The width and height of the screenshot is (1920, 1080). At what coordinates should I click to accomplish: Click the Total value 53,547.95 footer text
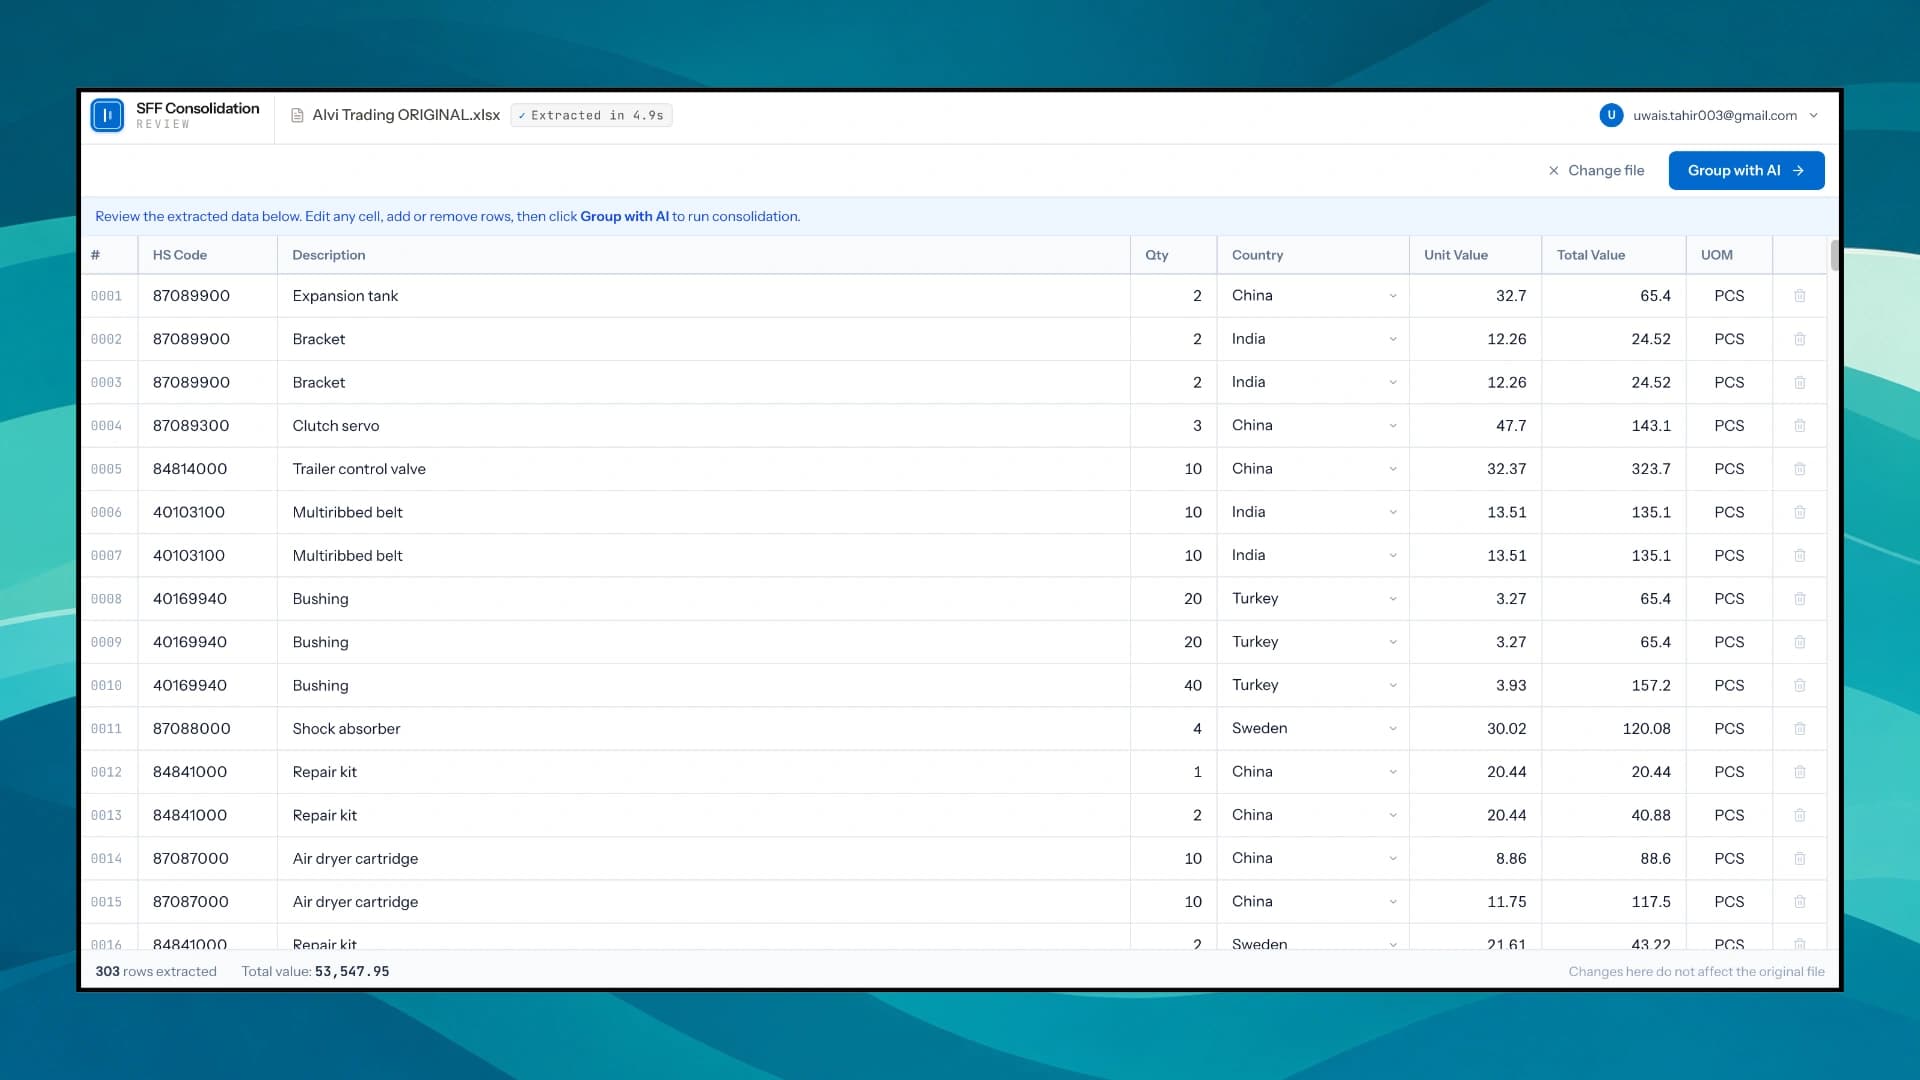315,972
